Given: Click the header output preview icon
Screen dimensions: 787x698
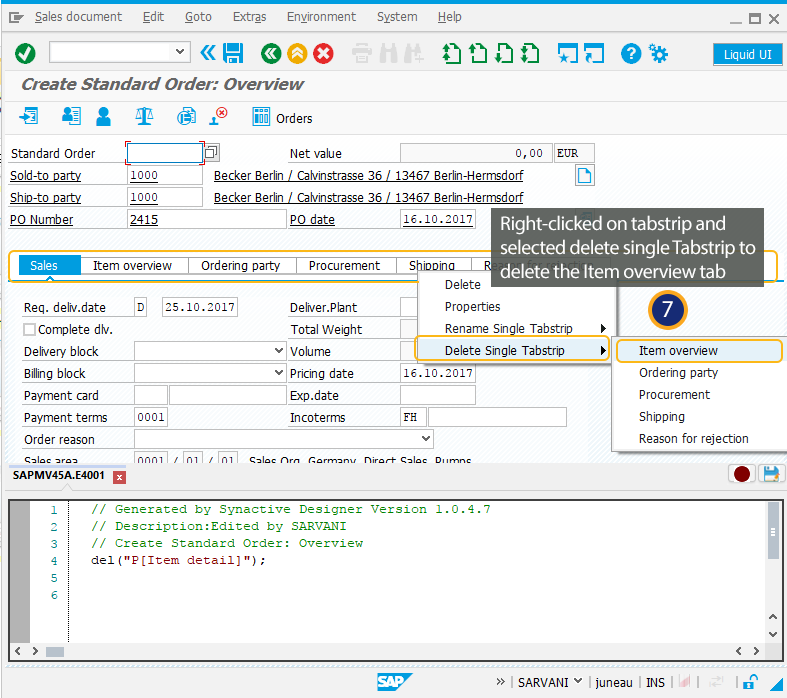Looking at the screenshot, I should pos(71,116).
